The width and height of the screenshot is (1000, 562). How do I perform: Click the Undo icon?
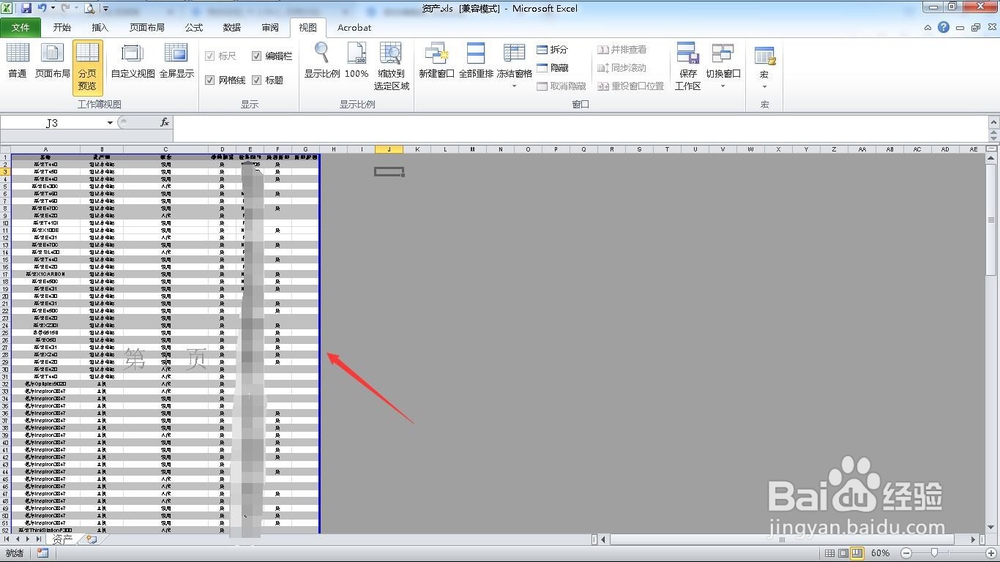[41, 8]
